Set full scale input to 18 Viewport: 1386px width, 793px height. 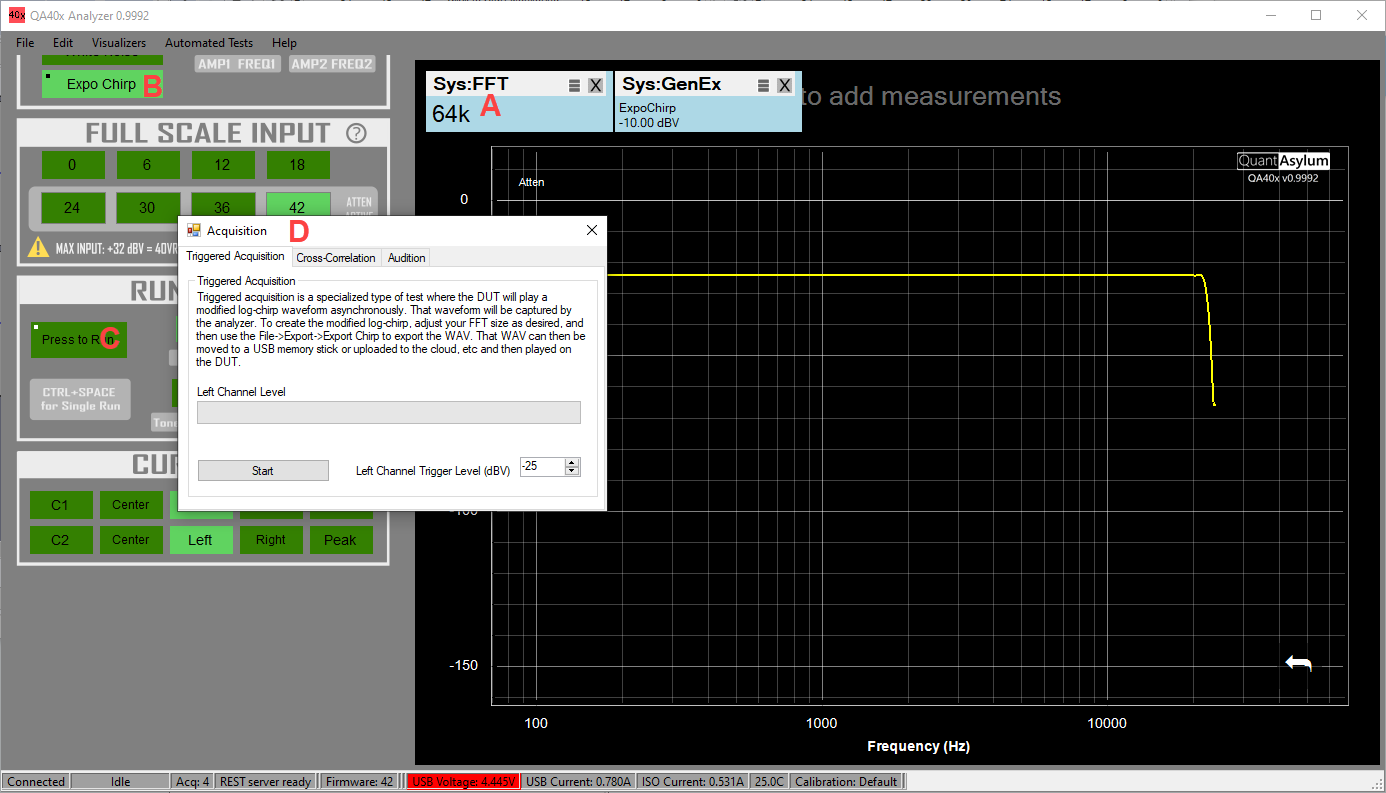297,165
